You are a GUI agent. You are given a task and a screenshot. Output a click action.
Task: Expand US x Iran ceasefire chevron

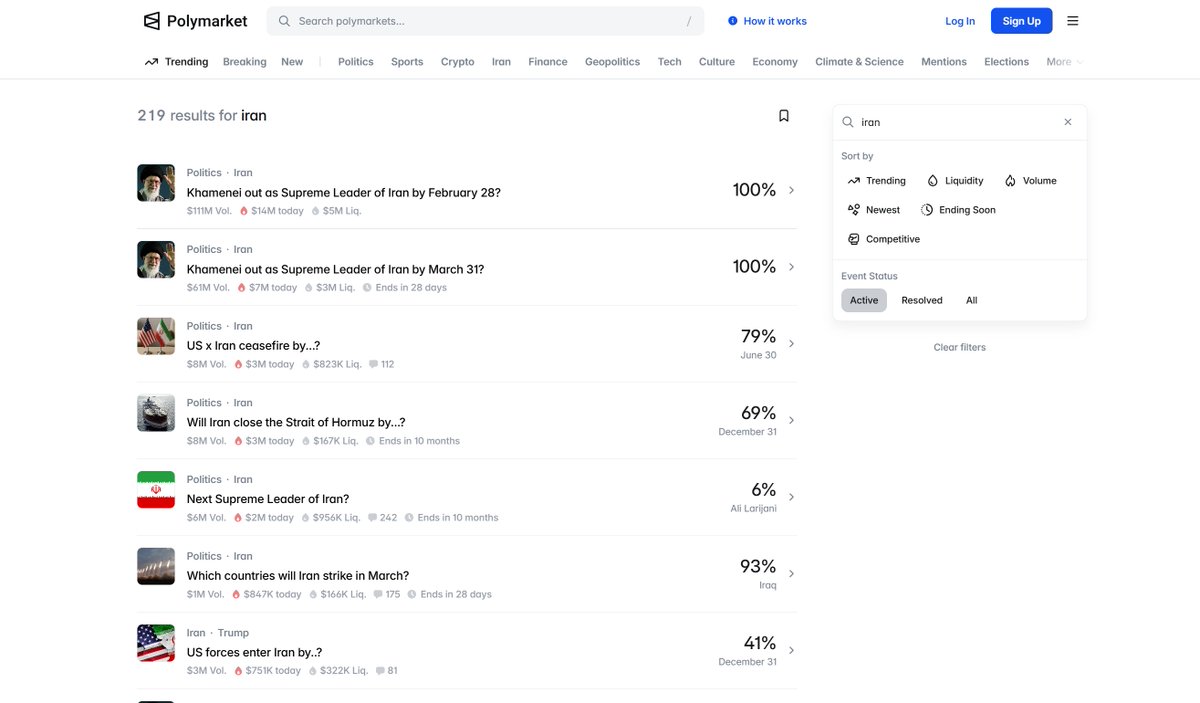click(791, 343)
